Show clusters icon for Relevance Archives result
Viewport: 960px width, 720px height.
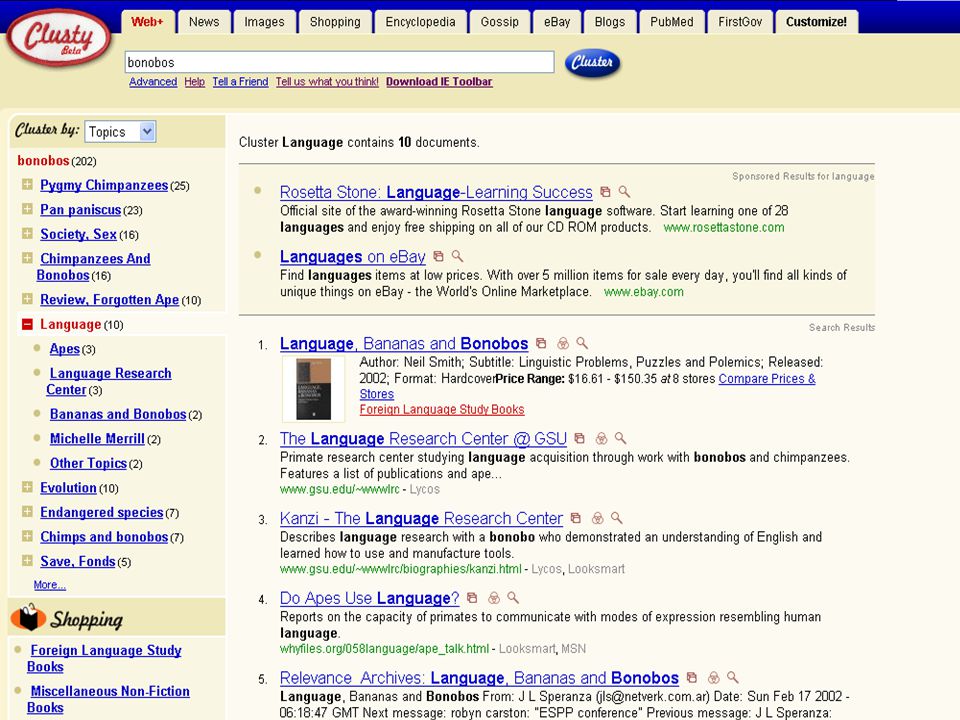pos(713,677)
